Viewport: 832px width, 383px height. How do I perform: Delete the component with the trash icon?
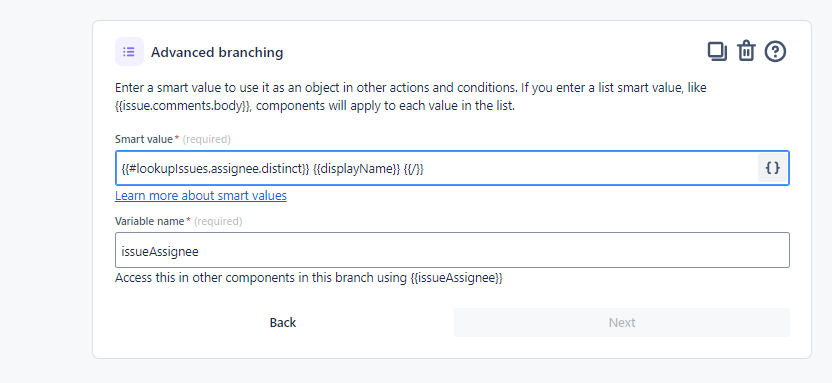(746, 51)
